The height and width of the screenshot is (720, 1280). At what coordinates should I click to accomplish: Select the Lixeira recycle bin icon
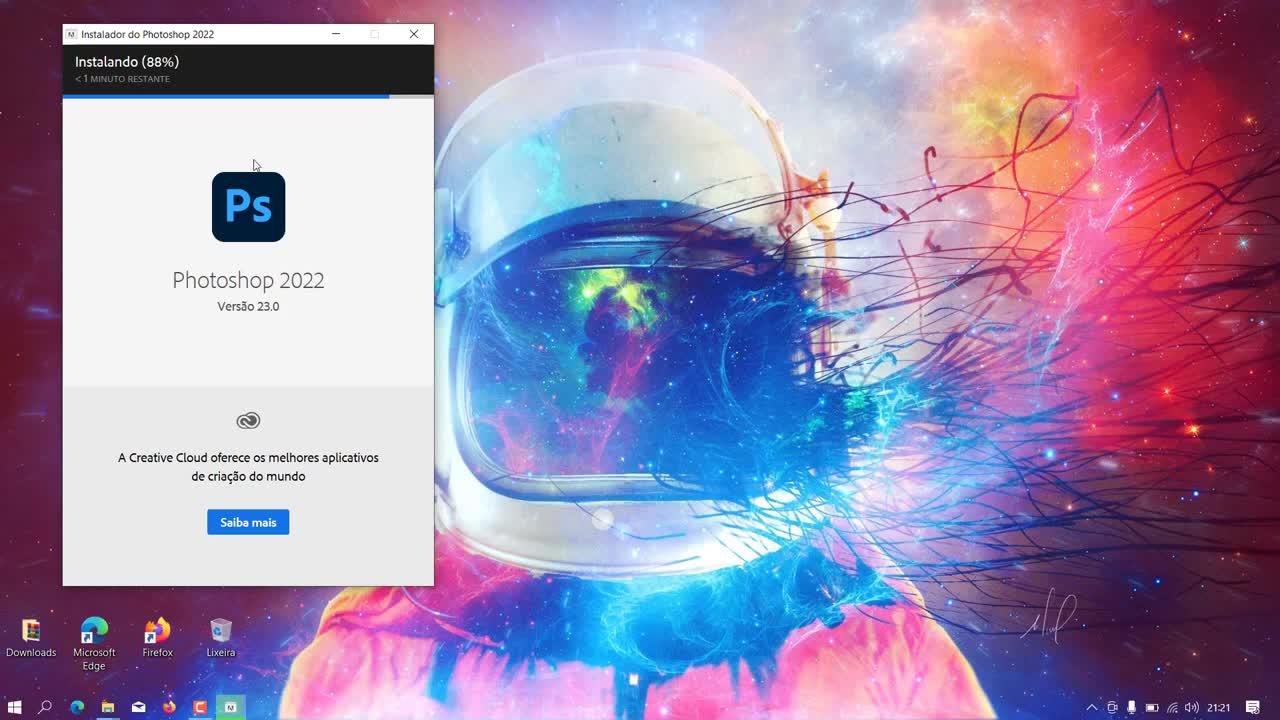221,638
